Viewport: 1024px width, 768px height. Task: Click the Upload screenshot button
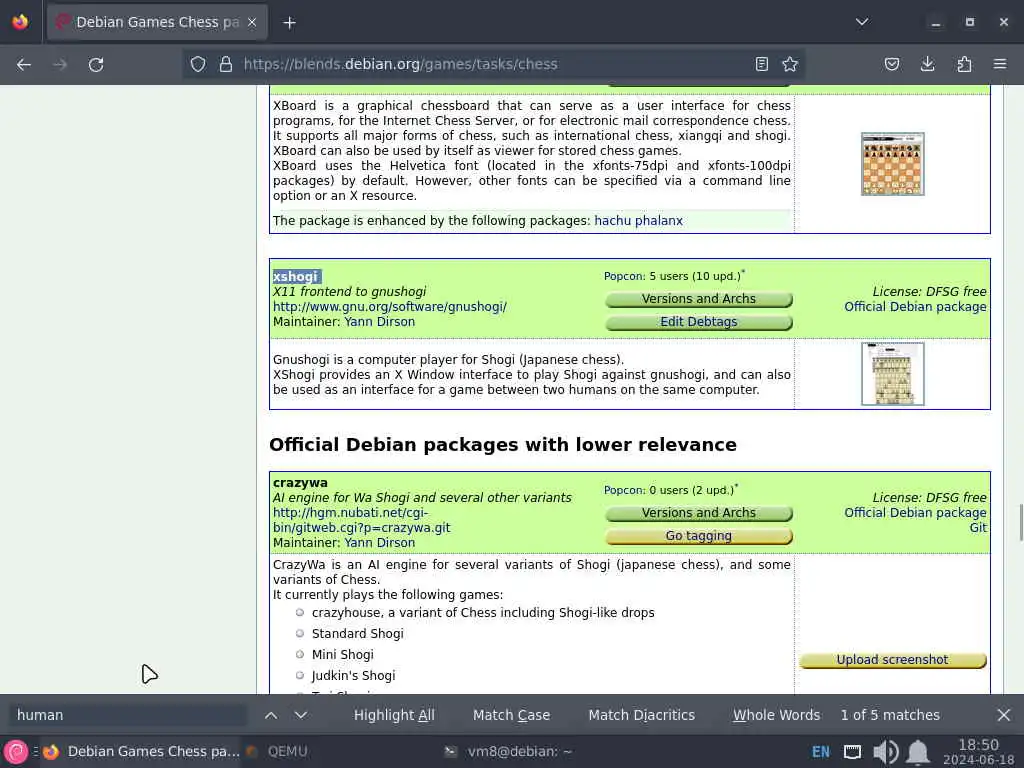tap(893, 660)
